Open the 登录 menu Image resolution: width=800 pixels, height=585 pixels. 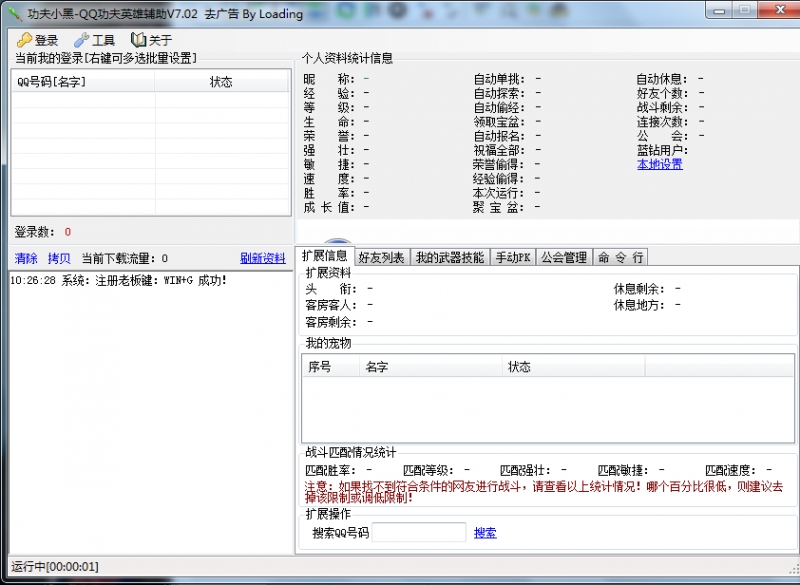click(37, 40)
